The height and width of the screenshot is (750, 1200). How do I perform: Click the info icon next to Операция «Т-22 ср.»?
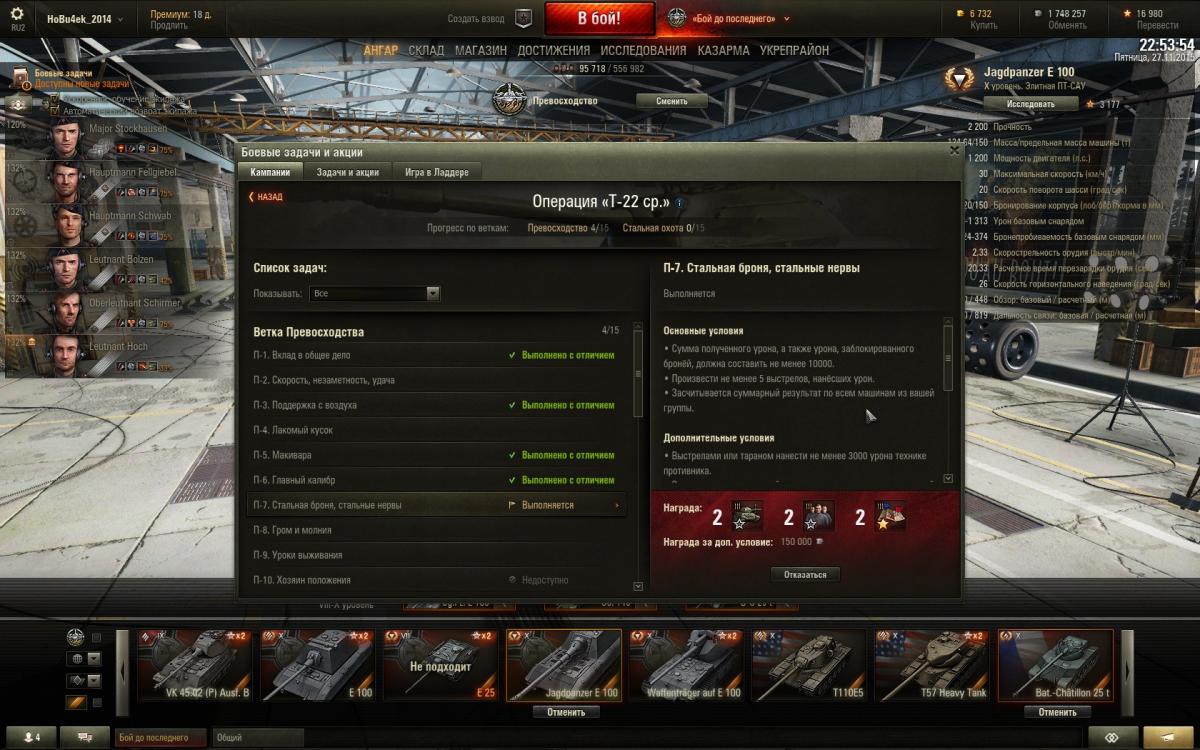(680, 202)
